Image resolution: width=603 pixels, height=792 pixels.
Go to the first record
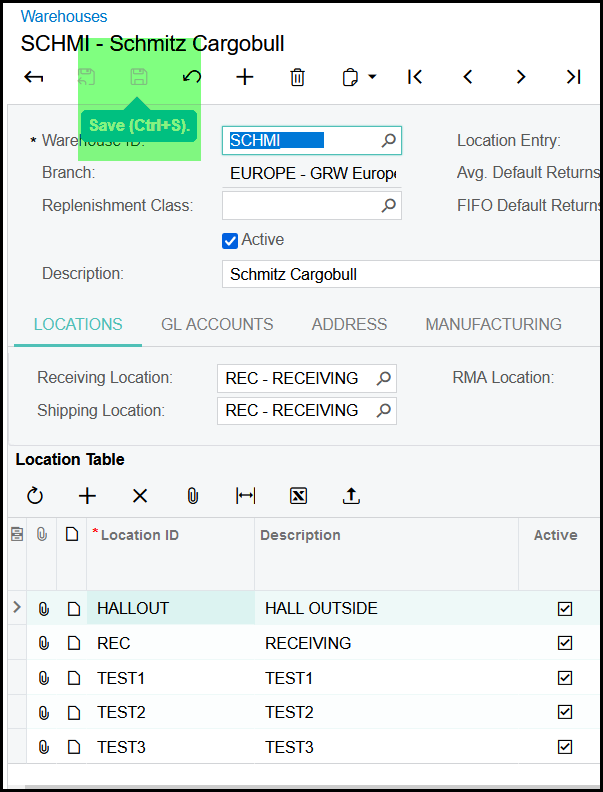(x=415, y=77)
